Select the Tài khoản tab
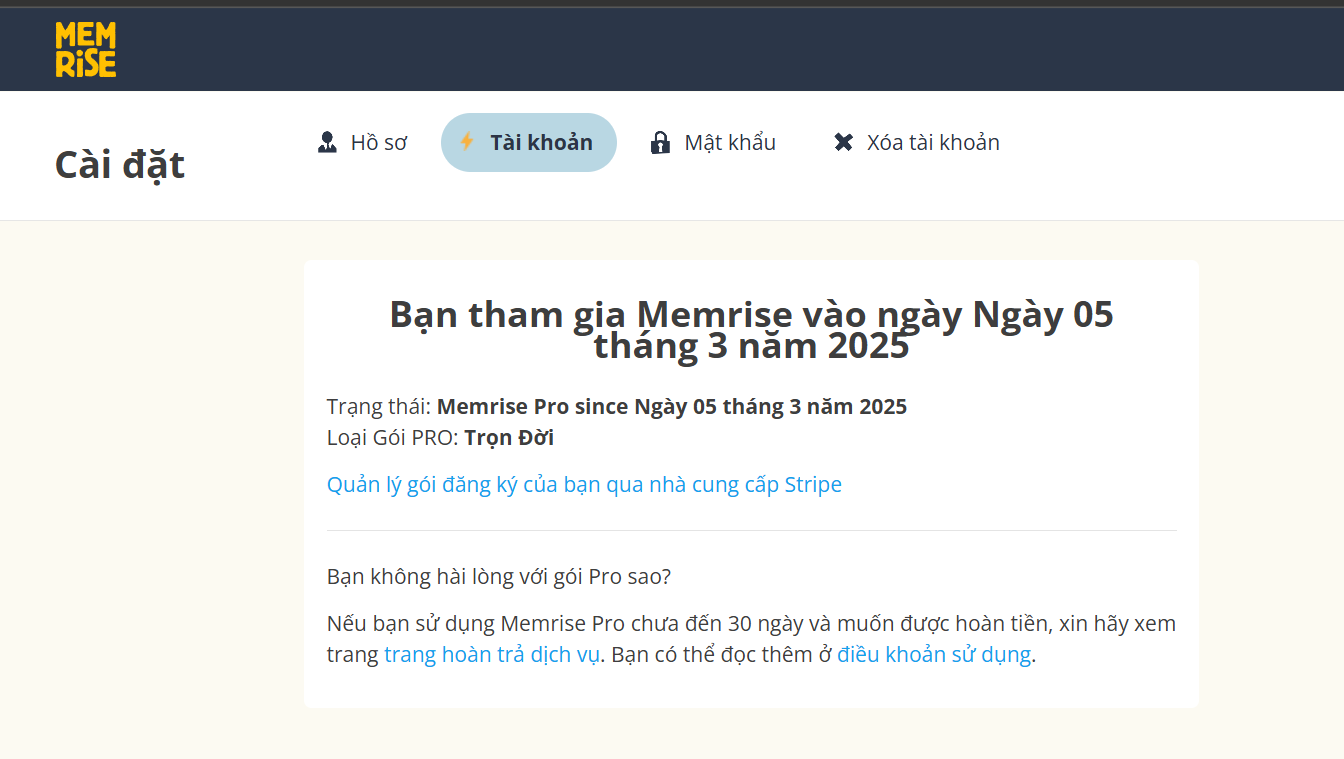The image size is (1344, 759). tap(529, 143)
